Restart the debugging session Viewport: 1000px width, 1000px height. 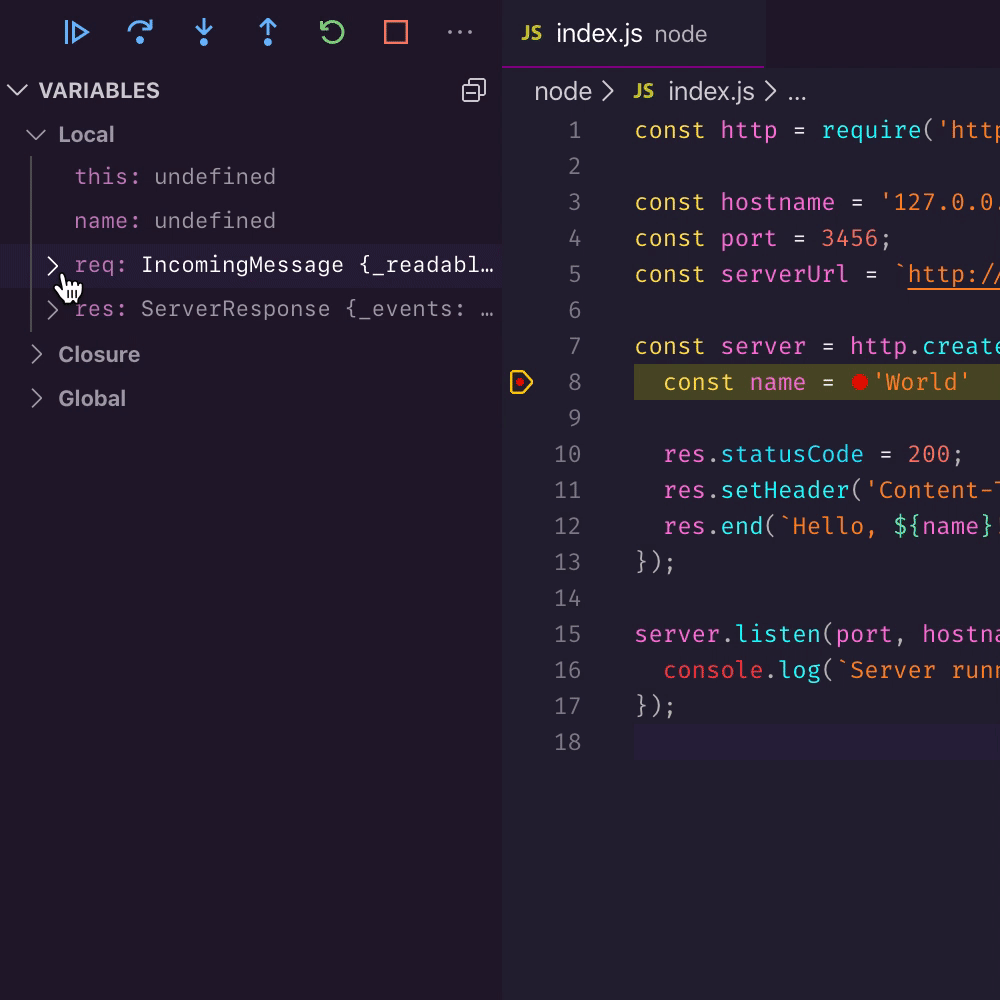[332, 33]
